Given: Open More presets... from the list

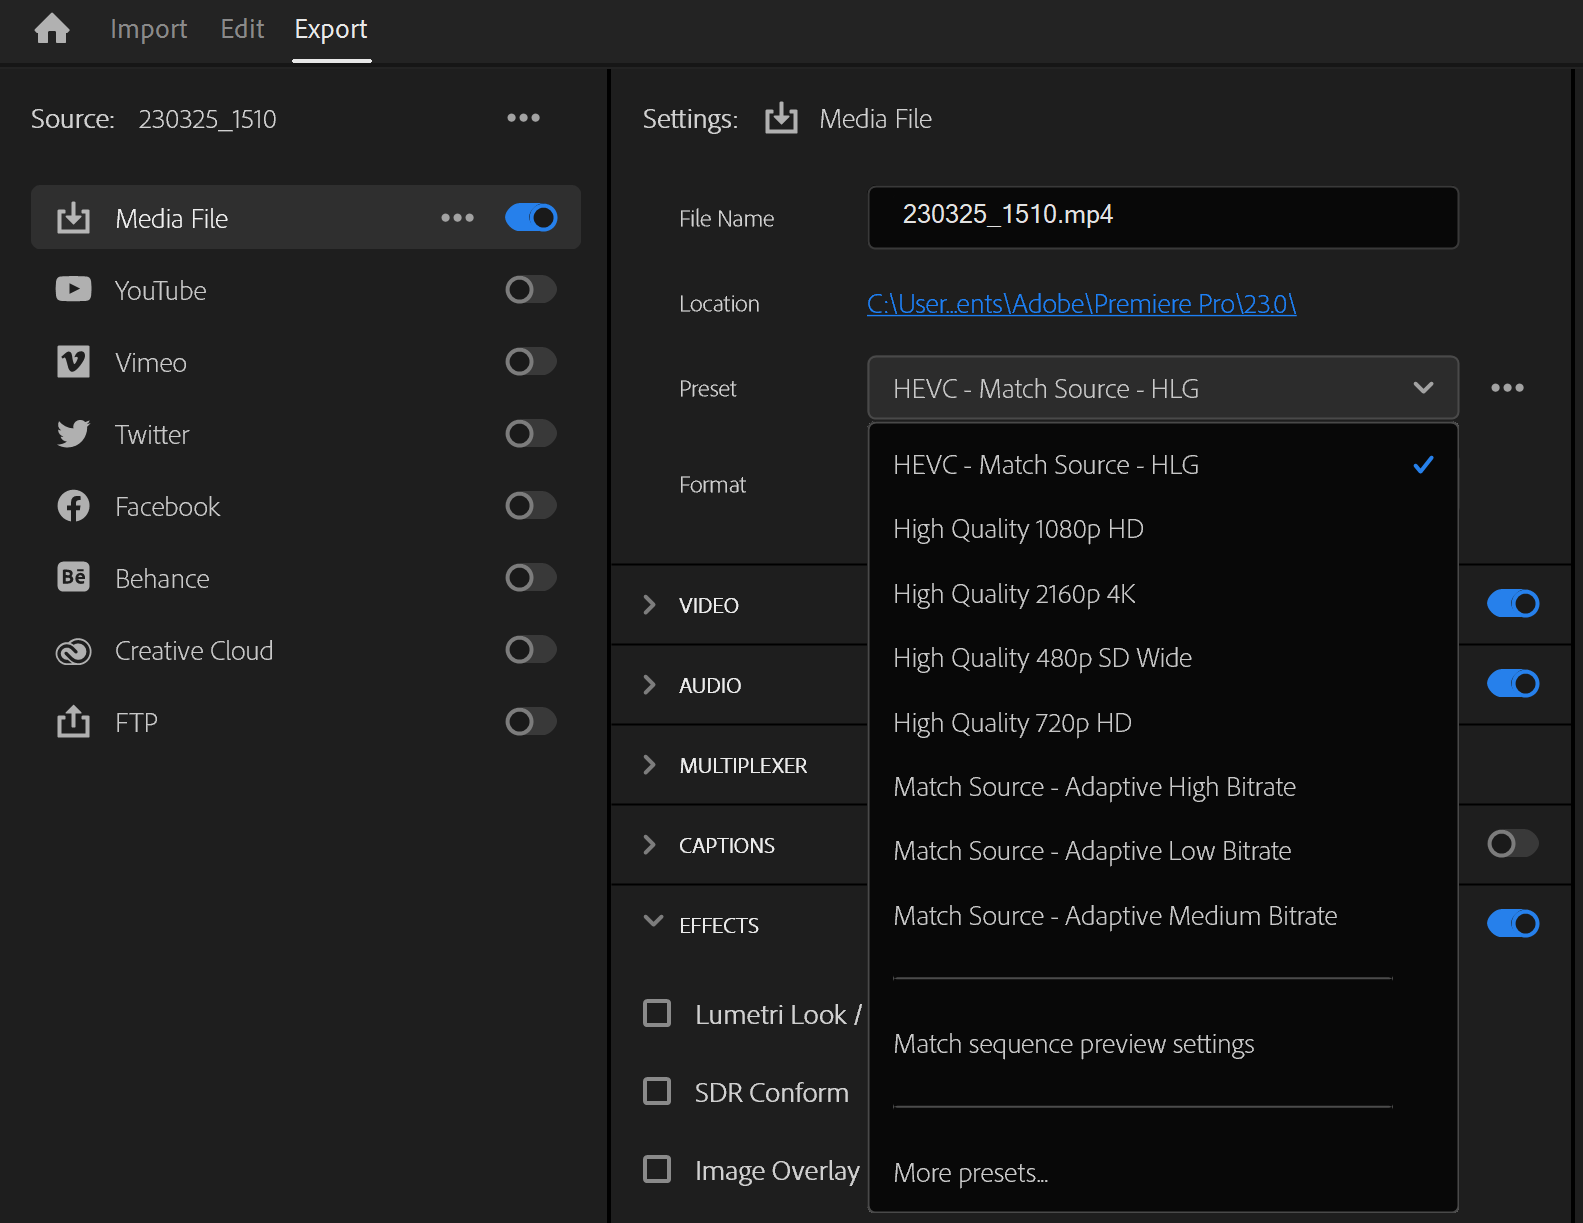Looking at the screenshot, I should coord(1163,1173).
